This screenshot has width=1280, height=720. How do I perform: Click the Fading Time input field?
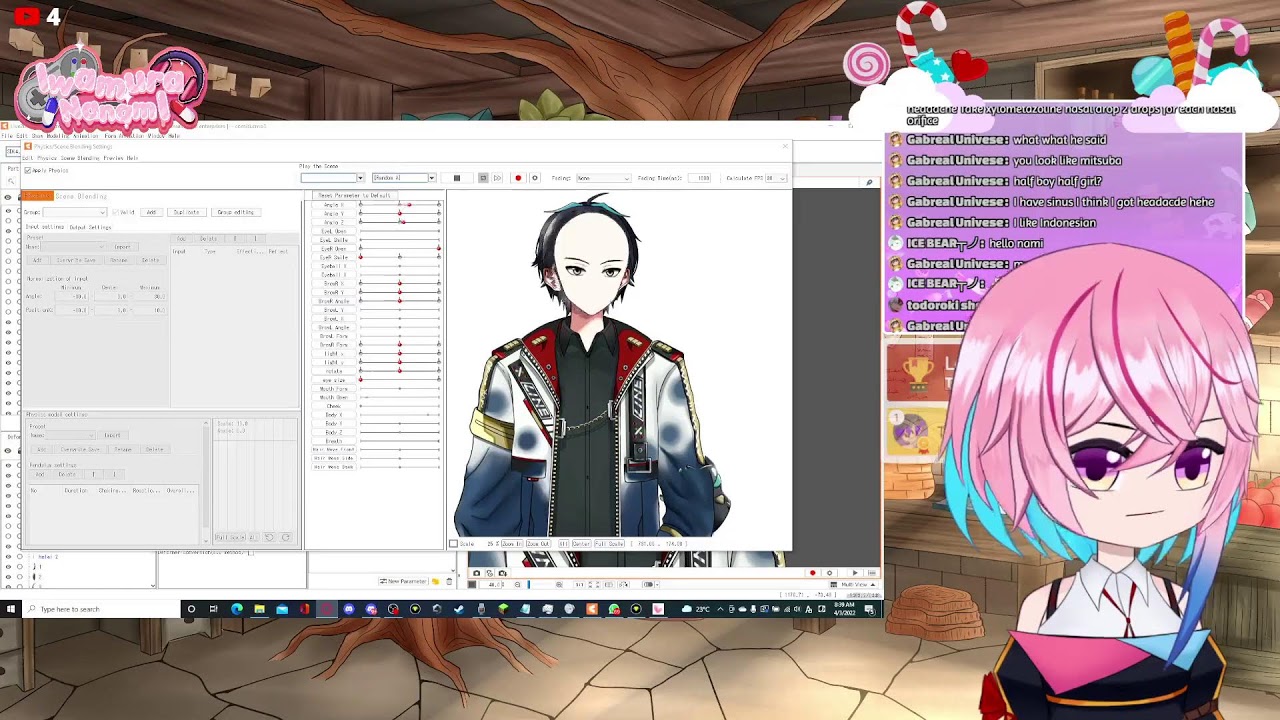[699, 178]
